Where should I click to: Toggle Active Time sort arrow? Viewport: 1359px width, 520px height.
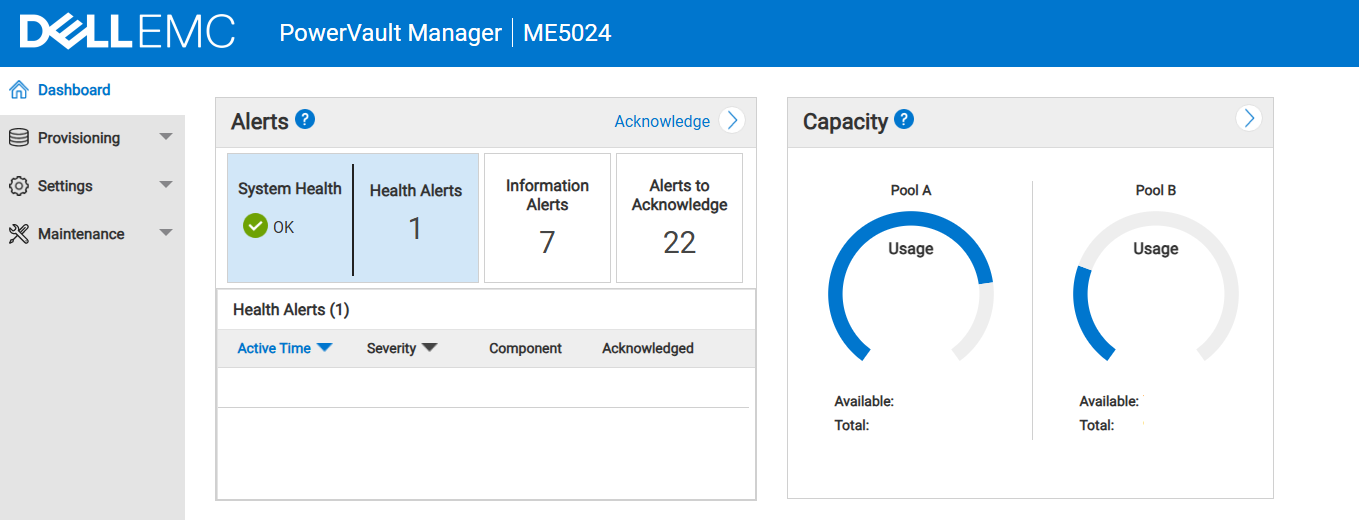(x=324, y=348)
